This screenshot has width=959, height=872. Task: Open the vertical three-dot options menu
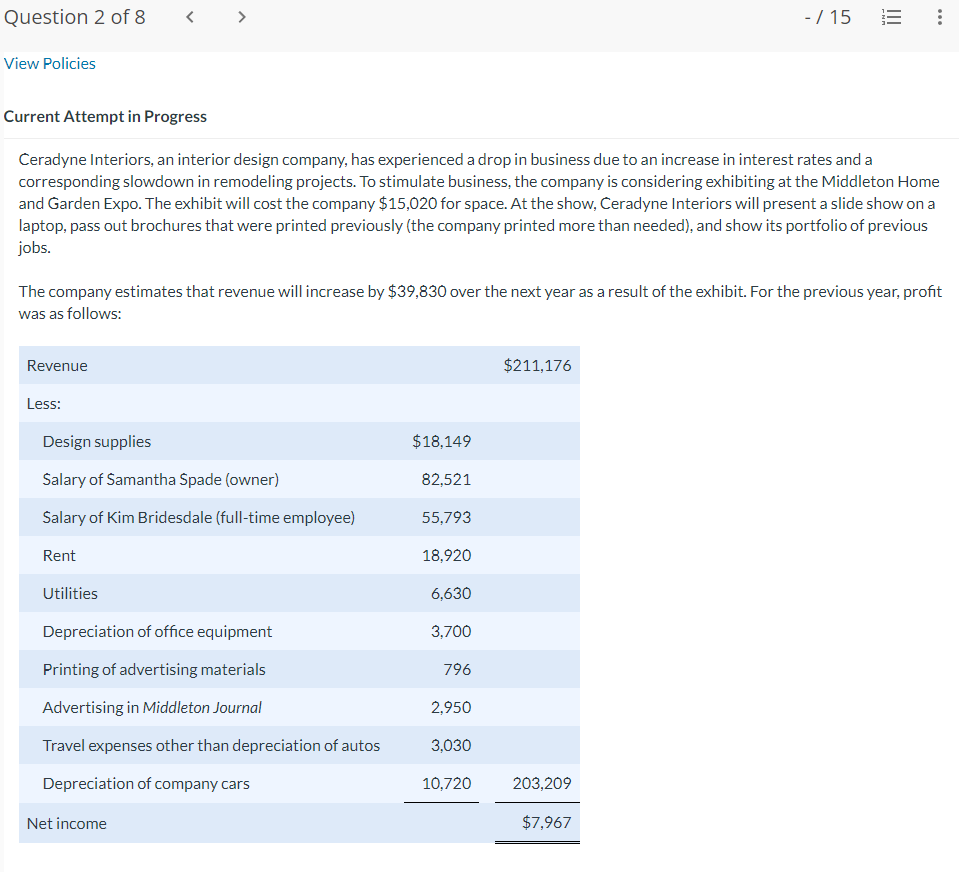938,17
